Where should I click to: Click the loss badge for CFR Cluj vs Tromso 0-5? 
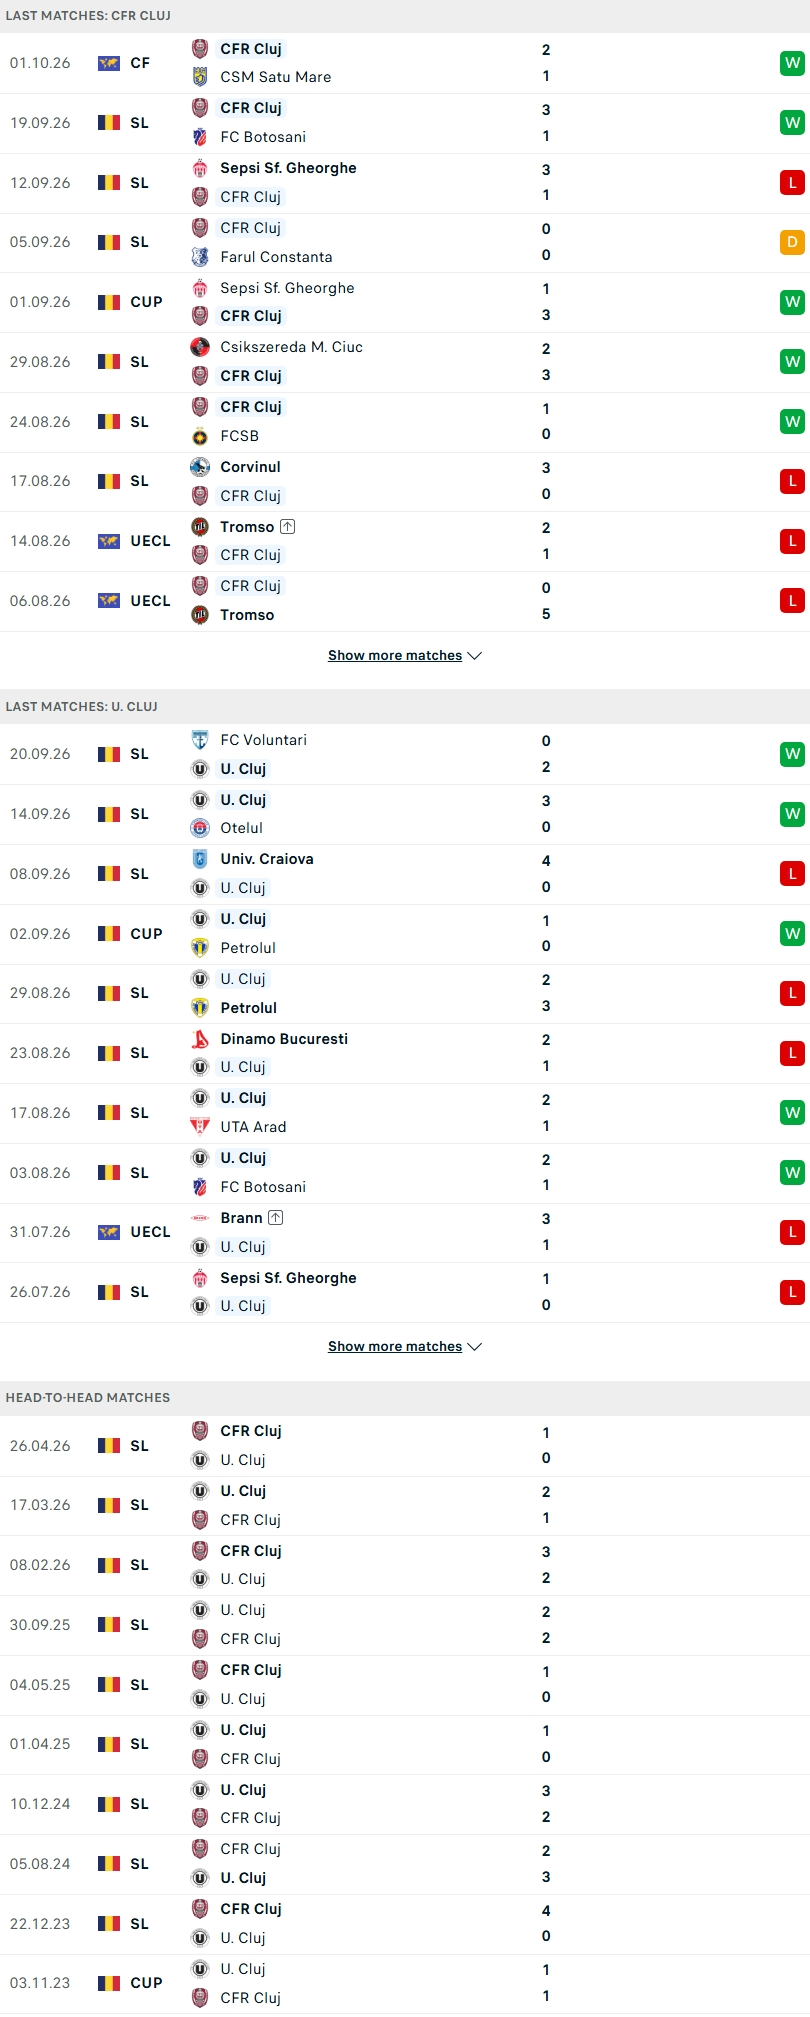point(792,601)
